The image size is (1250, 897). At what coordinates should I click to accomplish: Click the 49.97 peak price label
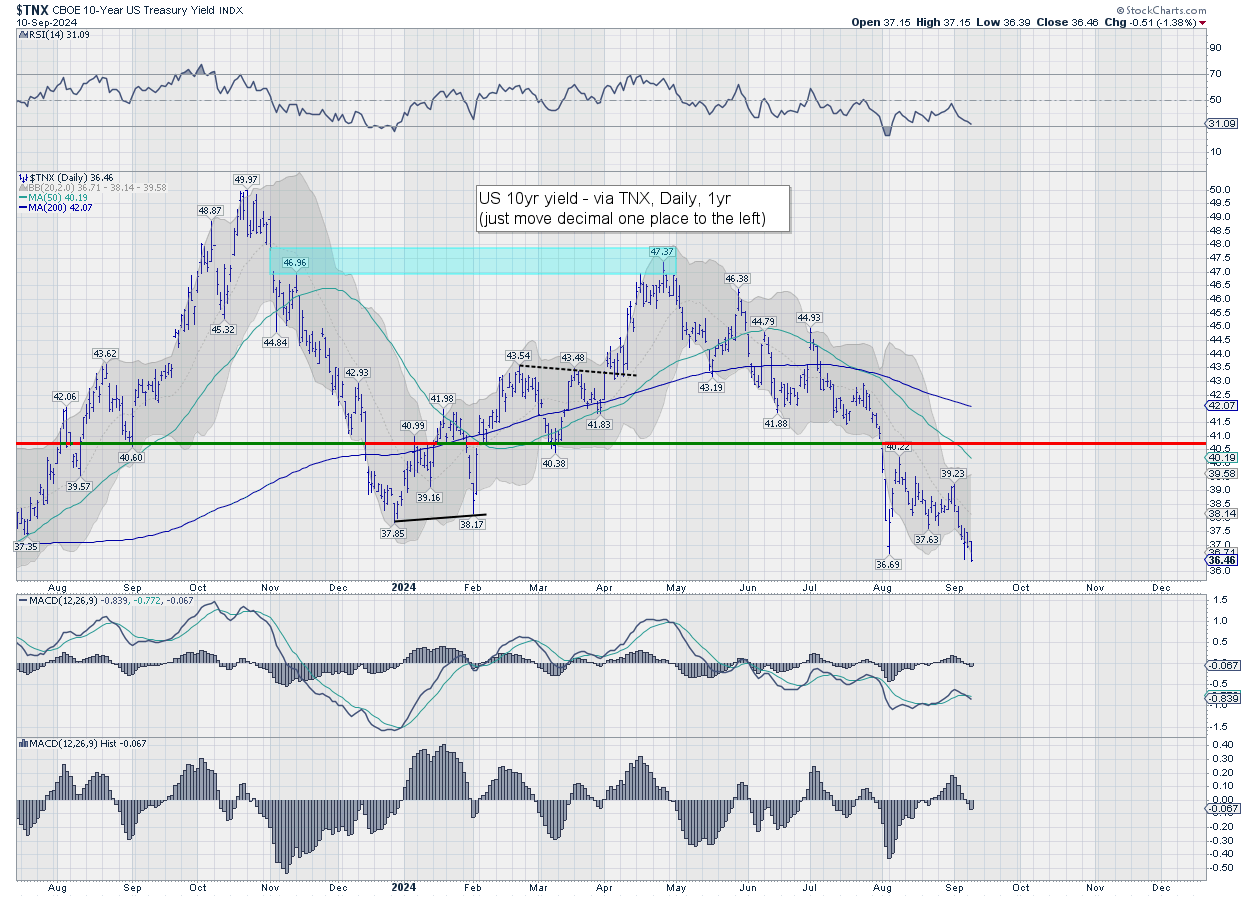[x=246, y=179]
